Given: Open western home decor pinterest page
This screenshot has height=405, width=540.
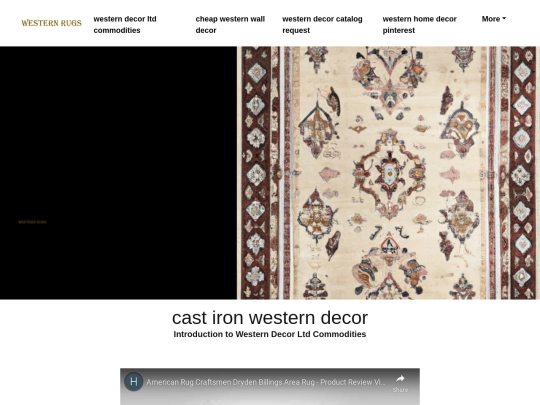Looking at the screenshot, I should click(419, 24).
